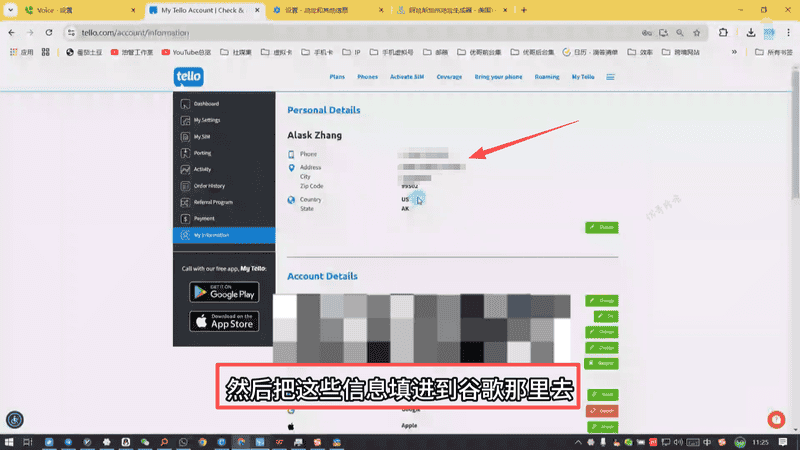Open the tab search dropdown arrow
This screenshot has width=800, height=450.
10,10
